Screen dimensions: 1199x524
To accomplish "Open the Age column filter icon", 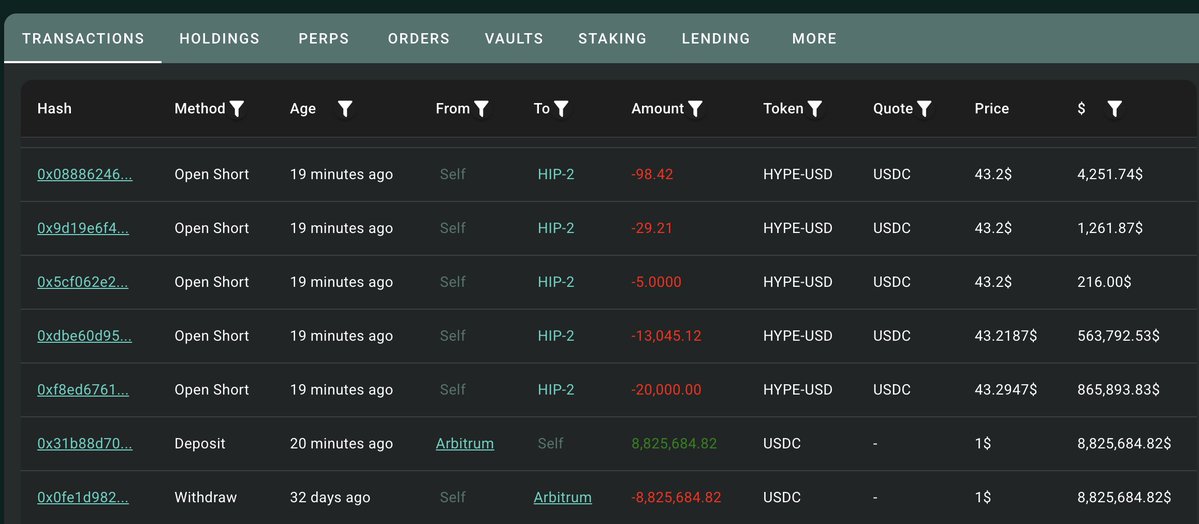I will 345,109.
